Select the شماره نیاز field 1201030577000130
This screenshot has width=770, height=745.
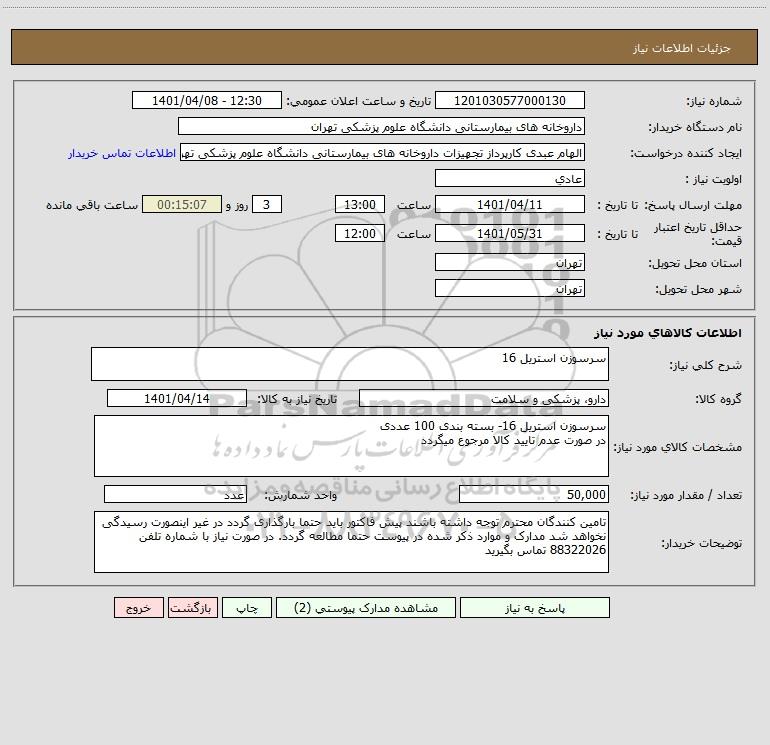tap(510, 101)
